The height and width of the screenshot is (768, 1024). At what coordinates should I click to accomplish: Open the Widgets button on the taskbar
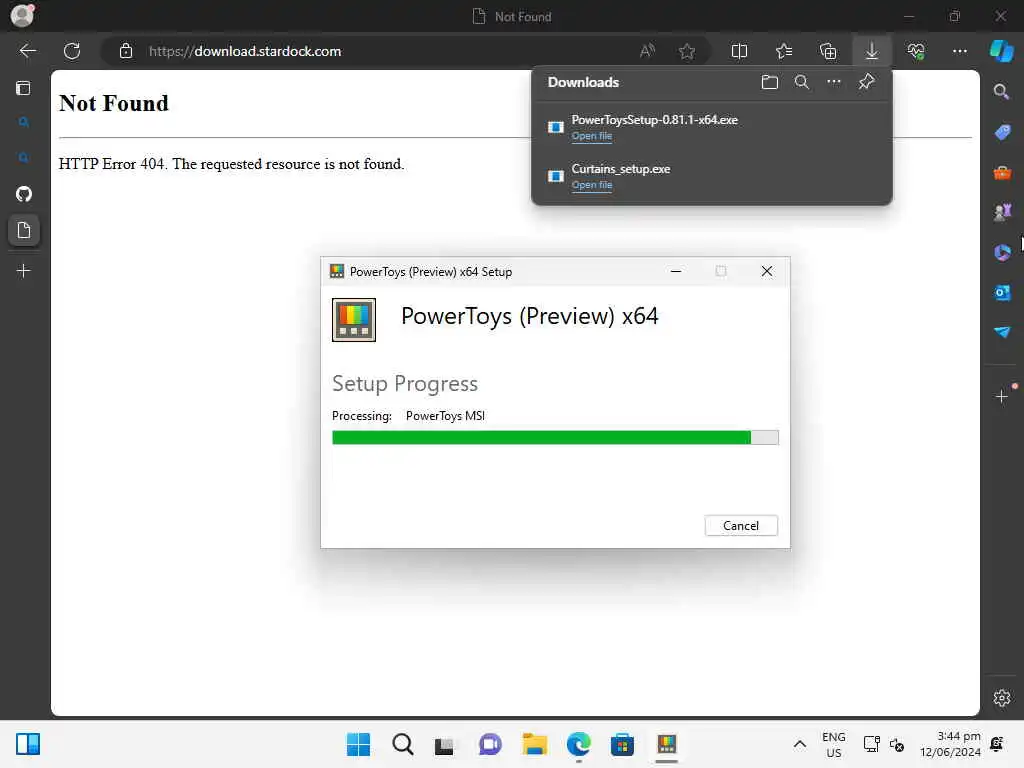pos(28,744)
